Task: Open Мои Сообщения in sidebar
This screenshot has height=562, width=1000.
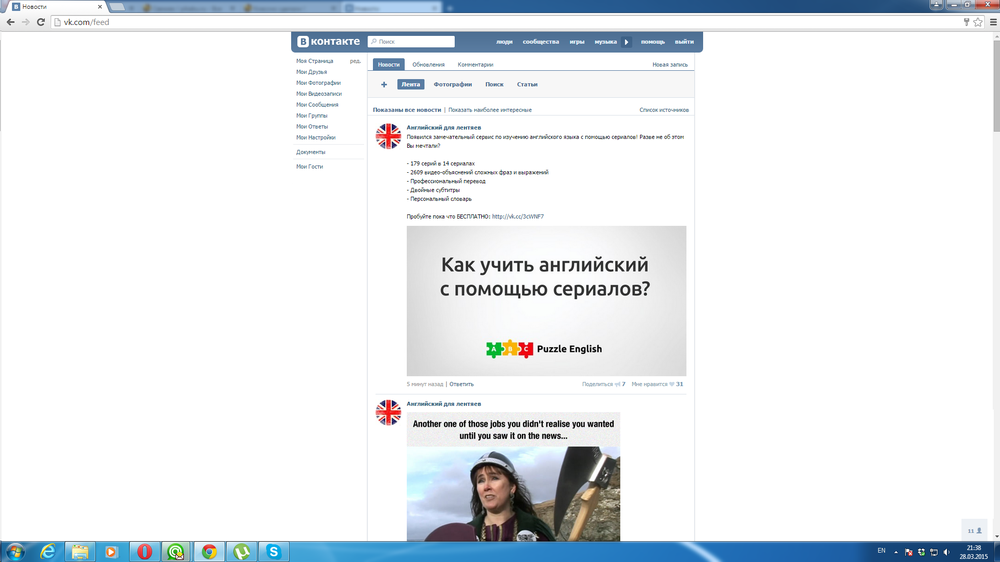Action: 317,104
